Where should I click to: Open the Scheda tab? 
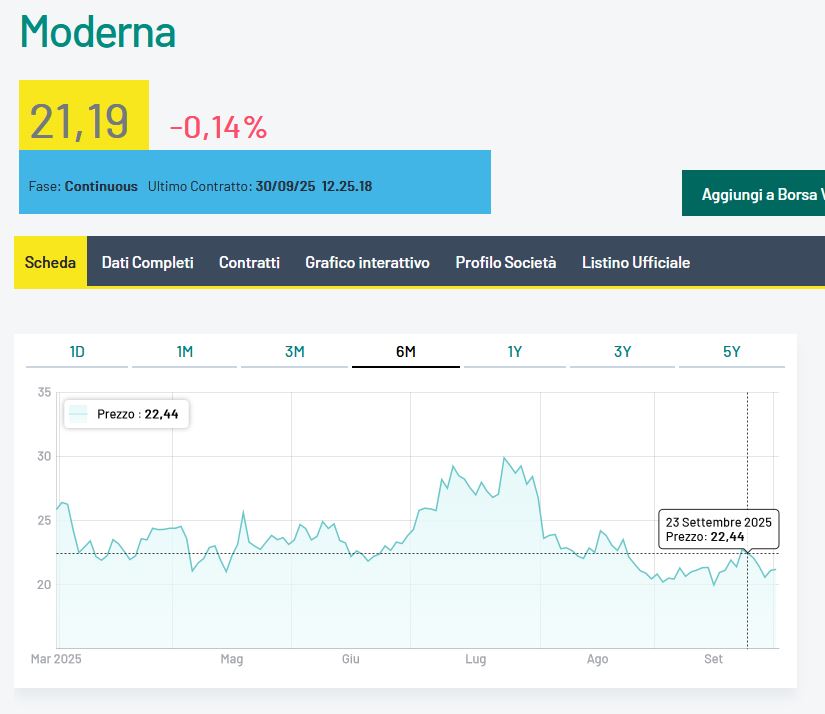pyautogui.click(x=50, y=262)
